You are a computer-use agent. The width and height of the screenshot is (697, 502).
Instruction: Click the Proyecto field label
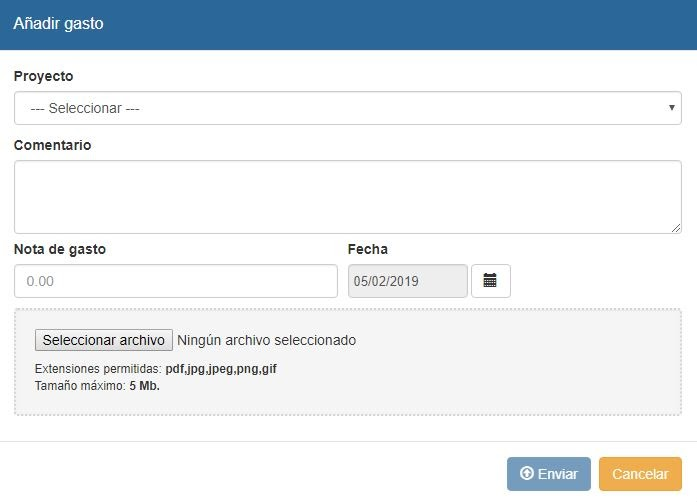(43, 76)
